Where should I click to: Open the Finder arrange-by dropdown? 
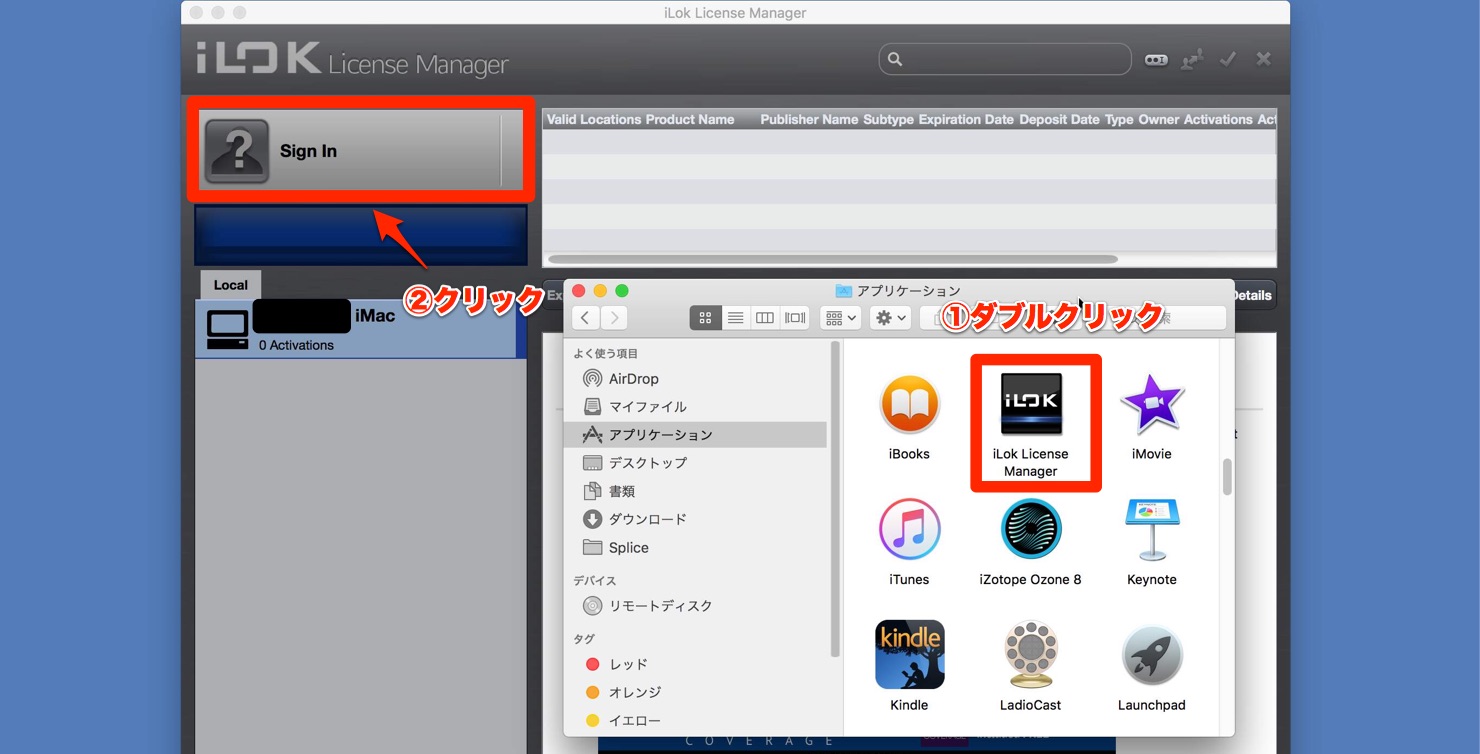(840, 318)
